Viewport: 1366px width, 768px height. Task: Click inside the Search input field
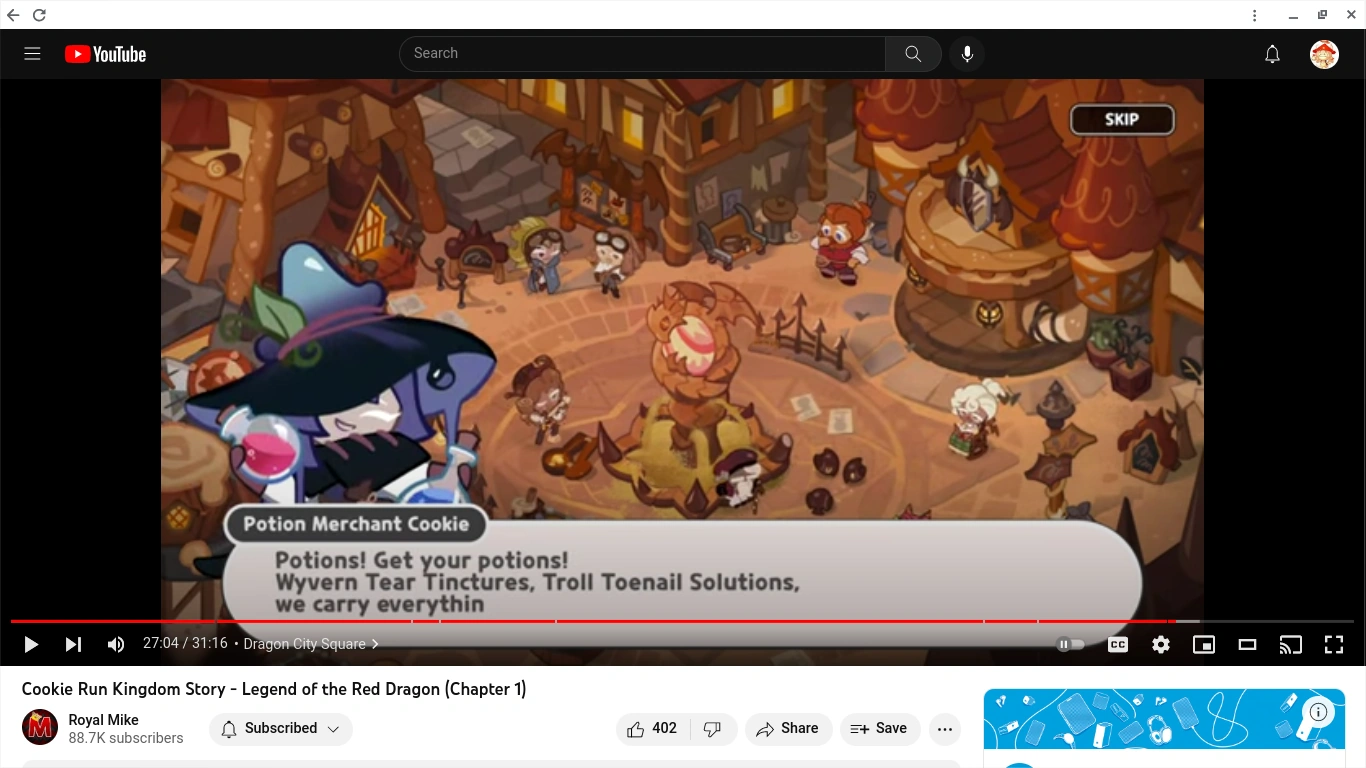[642, 54]
